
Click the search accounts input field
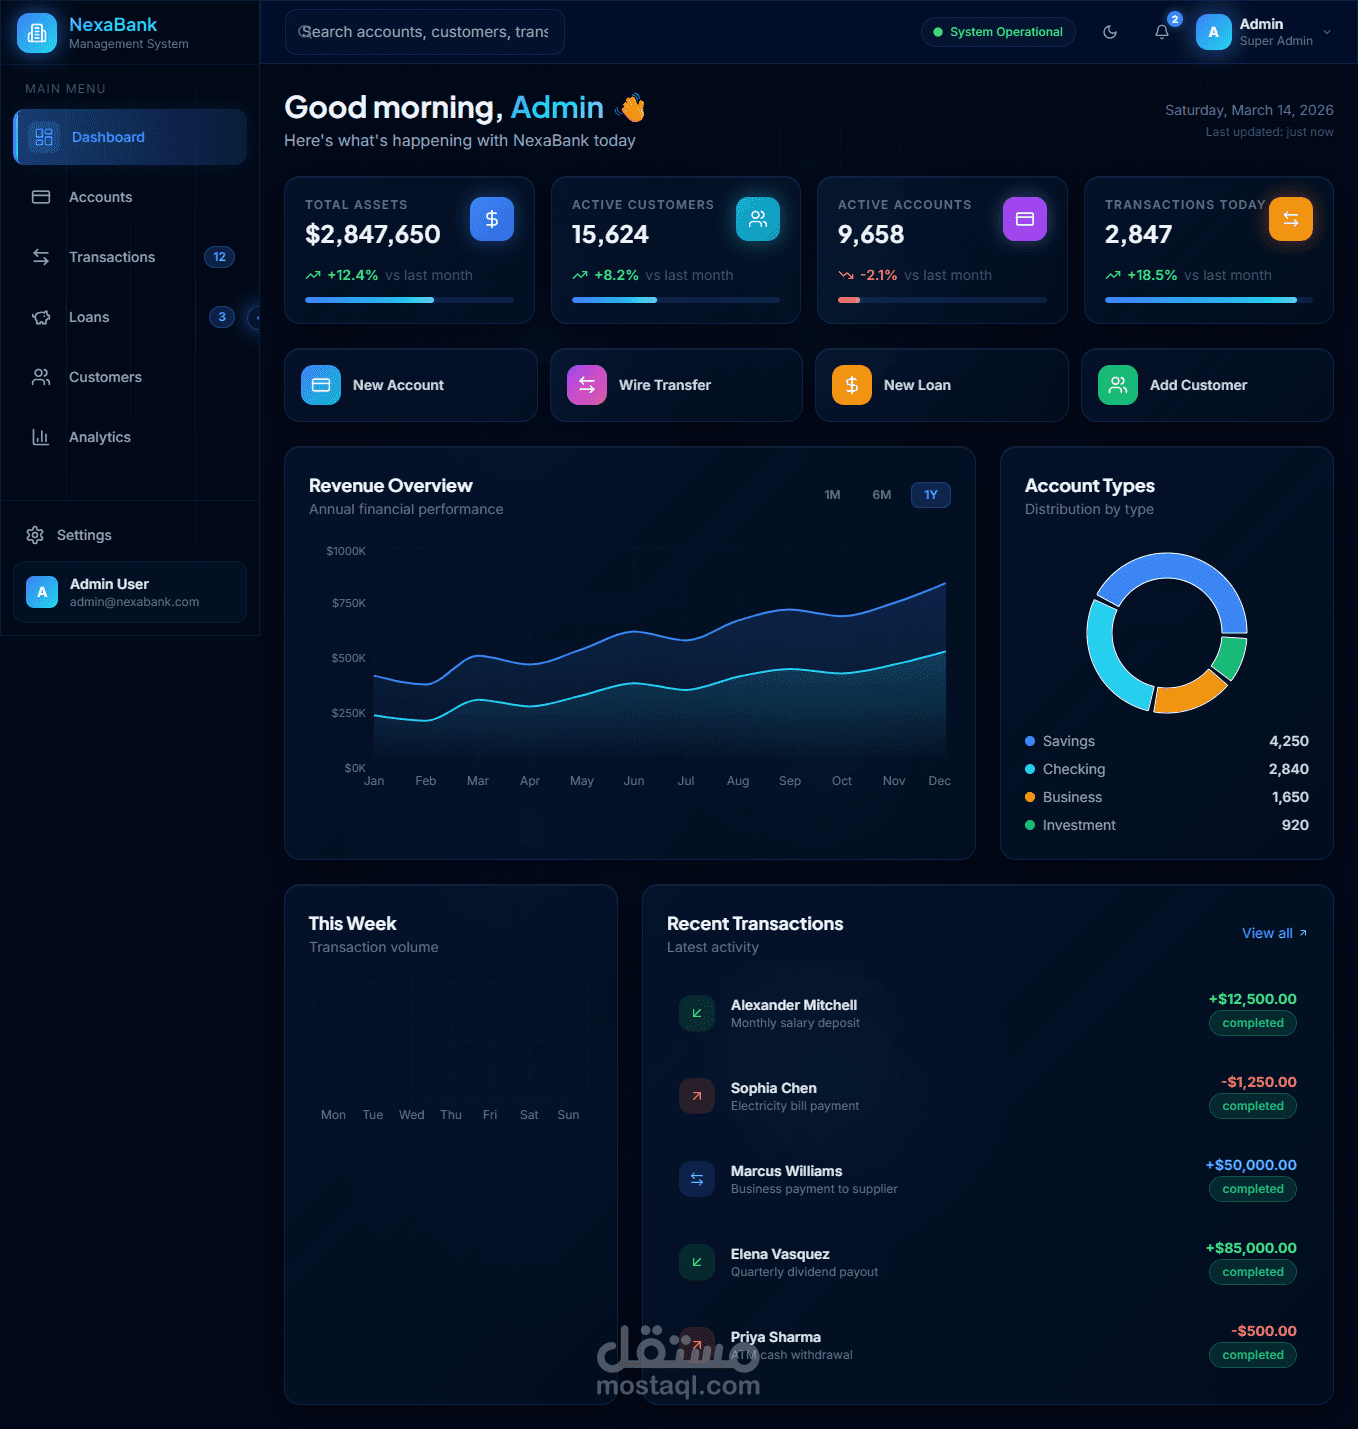(425, 32)
